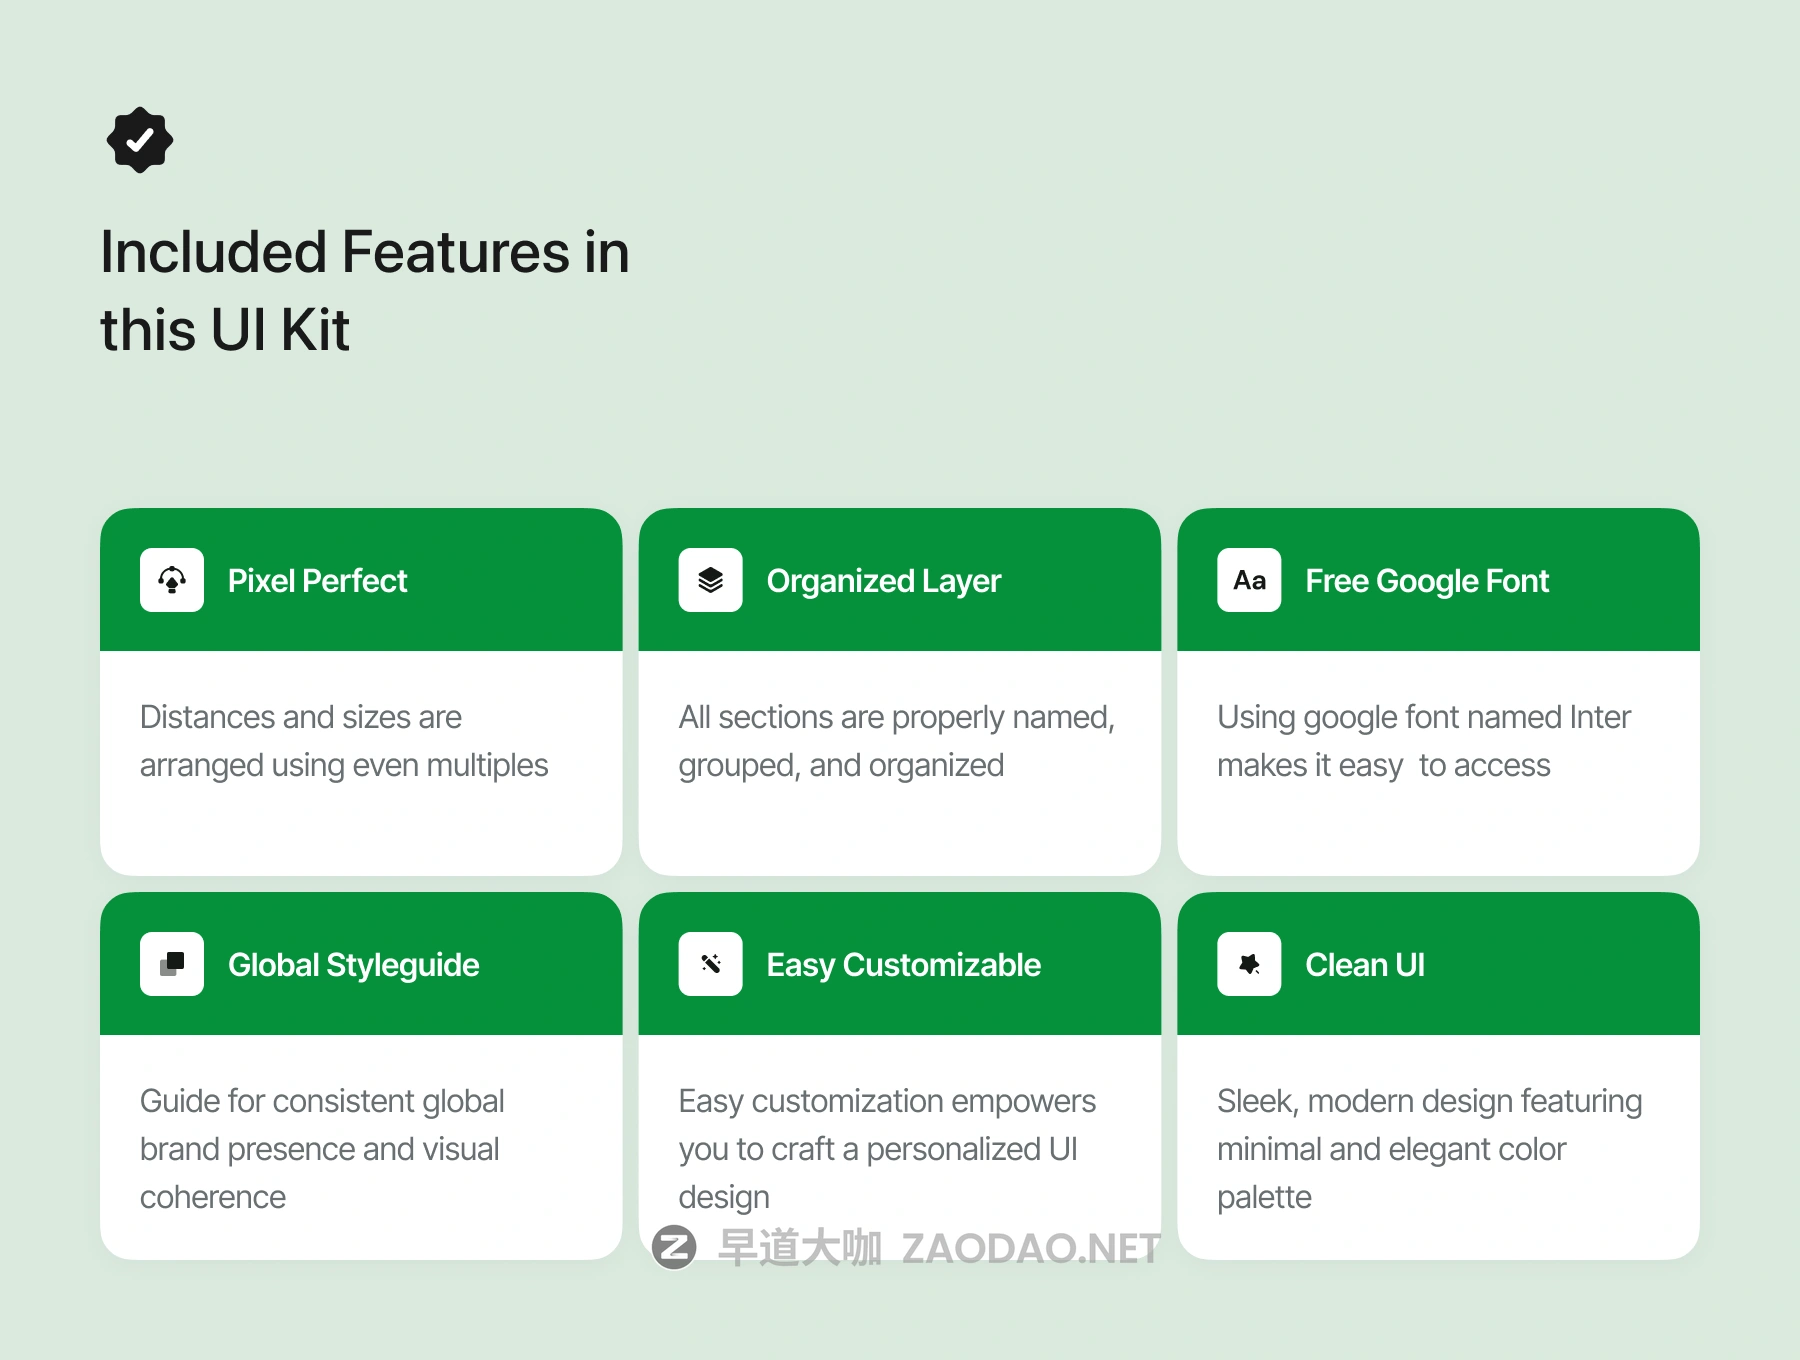The height and width of the screenshot is (1360, 1800).
Task: Click the Easy Customizable title
Action: coord(903,965)
